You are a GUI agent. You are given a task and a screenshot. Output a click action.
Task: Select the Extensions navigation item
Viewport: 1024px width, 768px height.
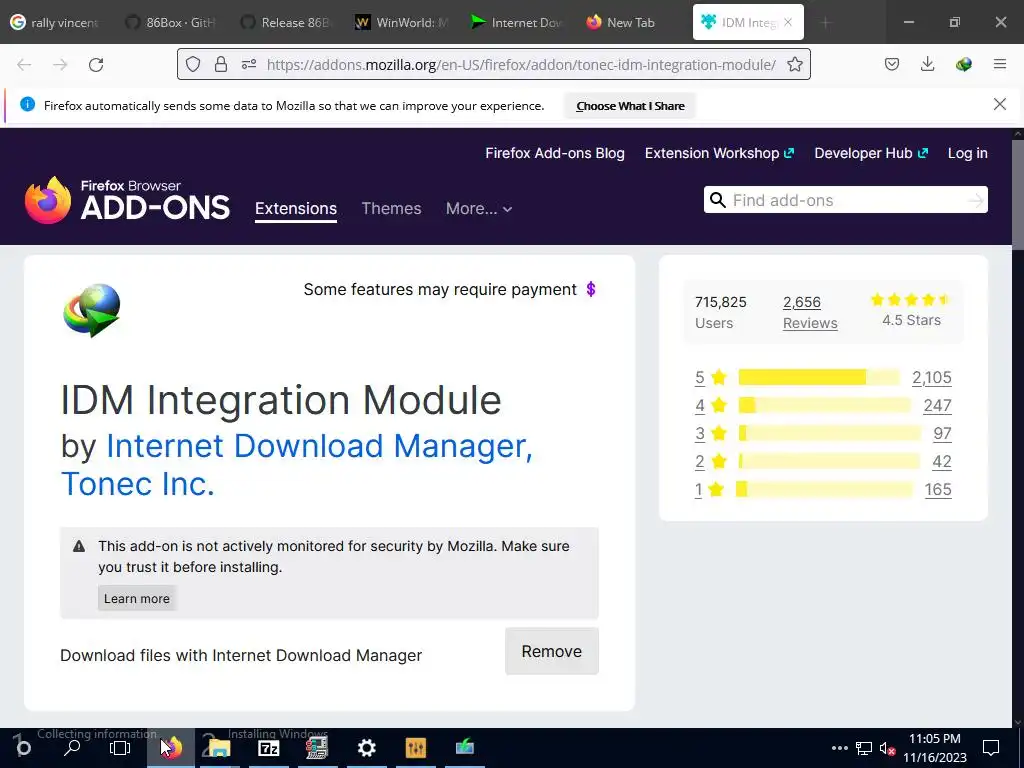(296, 208)
